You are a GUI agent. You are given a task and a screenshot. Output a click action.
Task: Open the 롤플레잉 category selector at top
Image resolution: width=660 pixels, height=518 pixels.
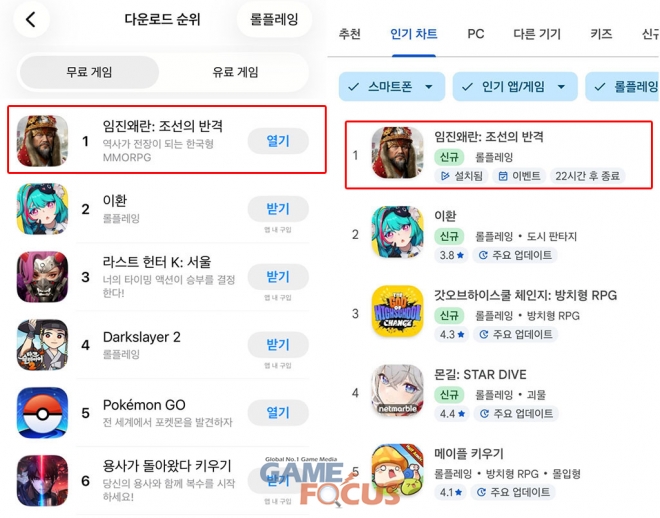click(274, 19)
